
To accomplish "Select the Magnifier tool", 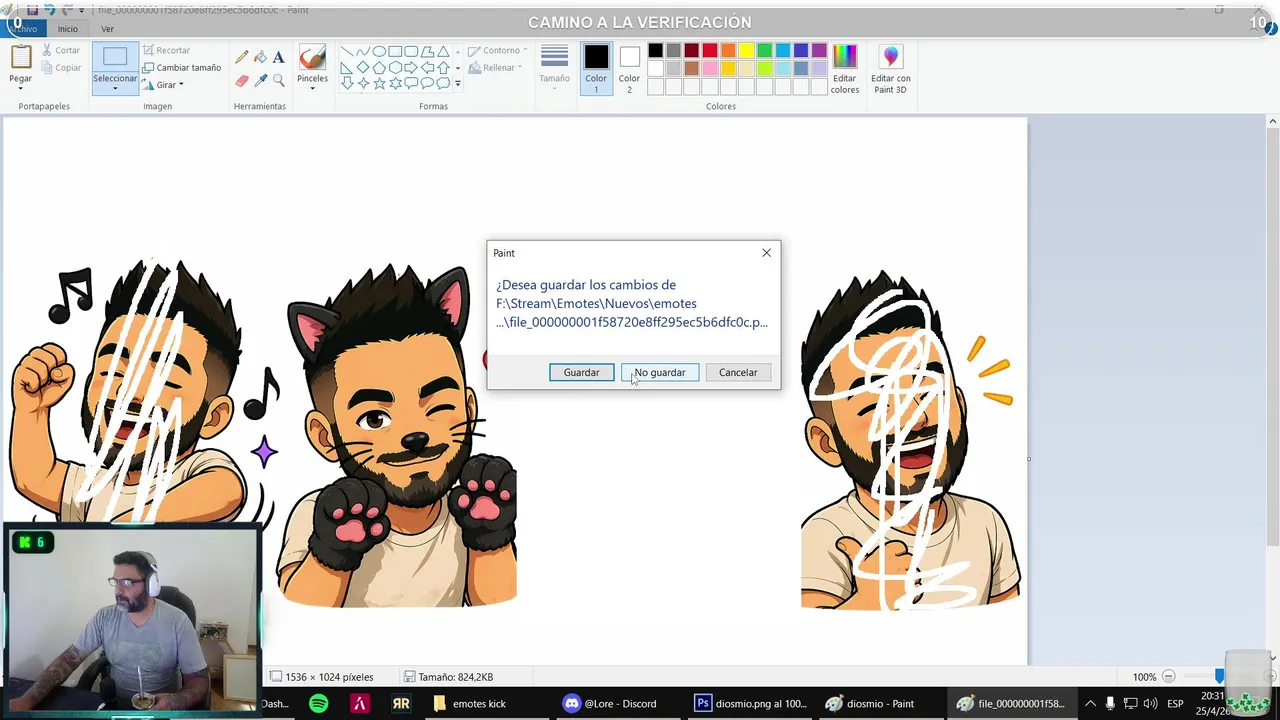I will click(278, 80).
